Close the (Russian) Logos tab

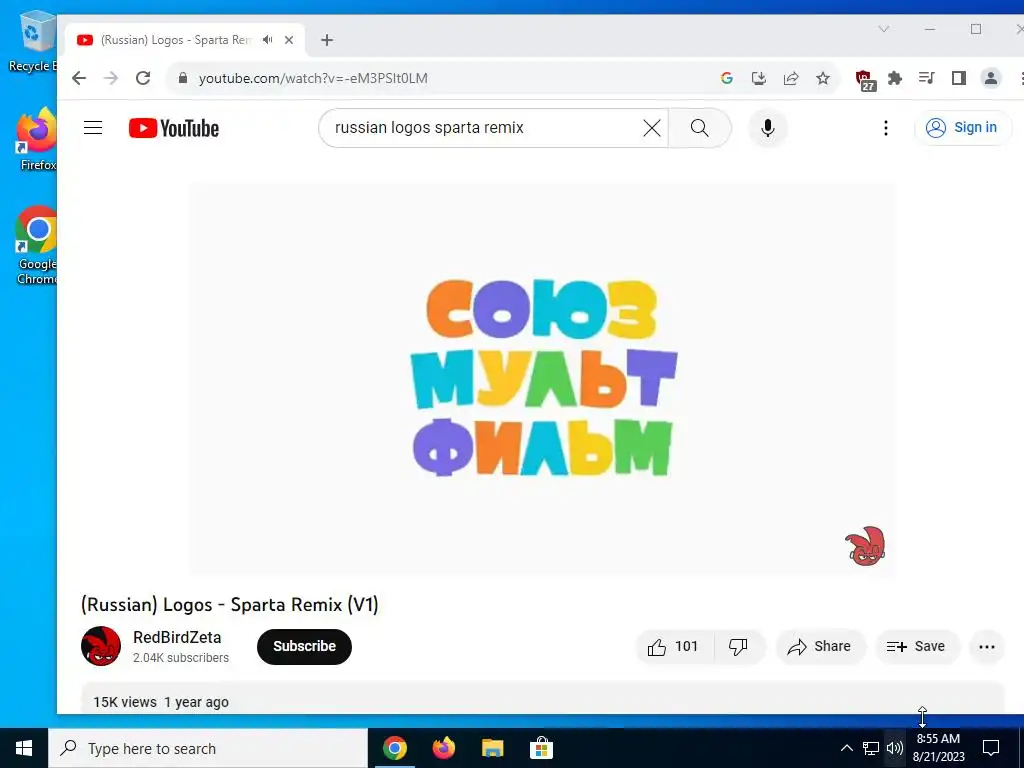point(289,40)
